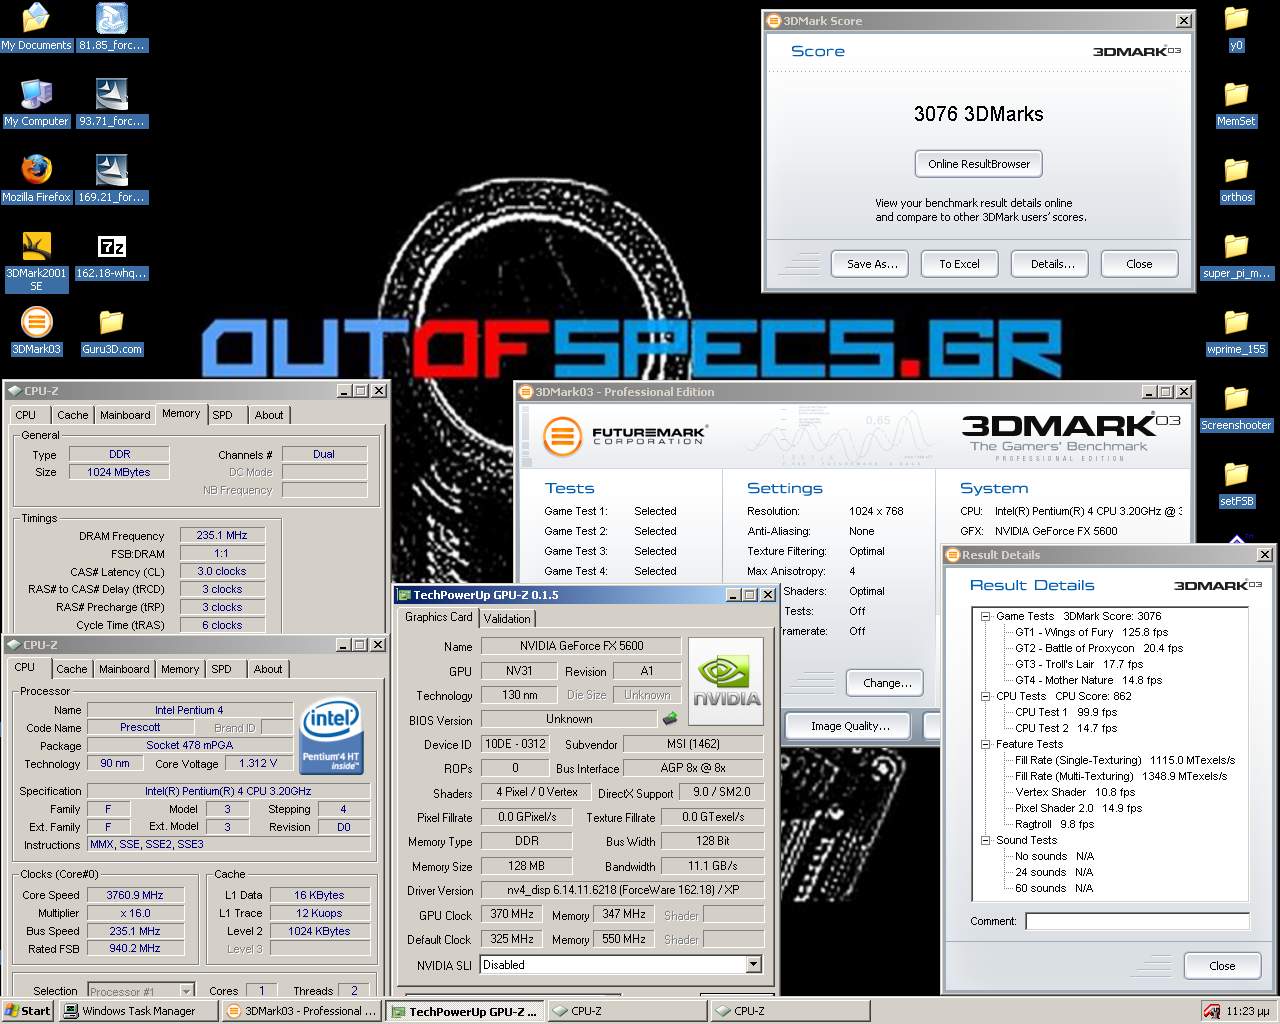Open the orthos folder
The height and width of the screenshot is (1024, 1280).
coord(1236,179)
